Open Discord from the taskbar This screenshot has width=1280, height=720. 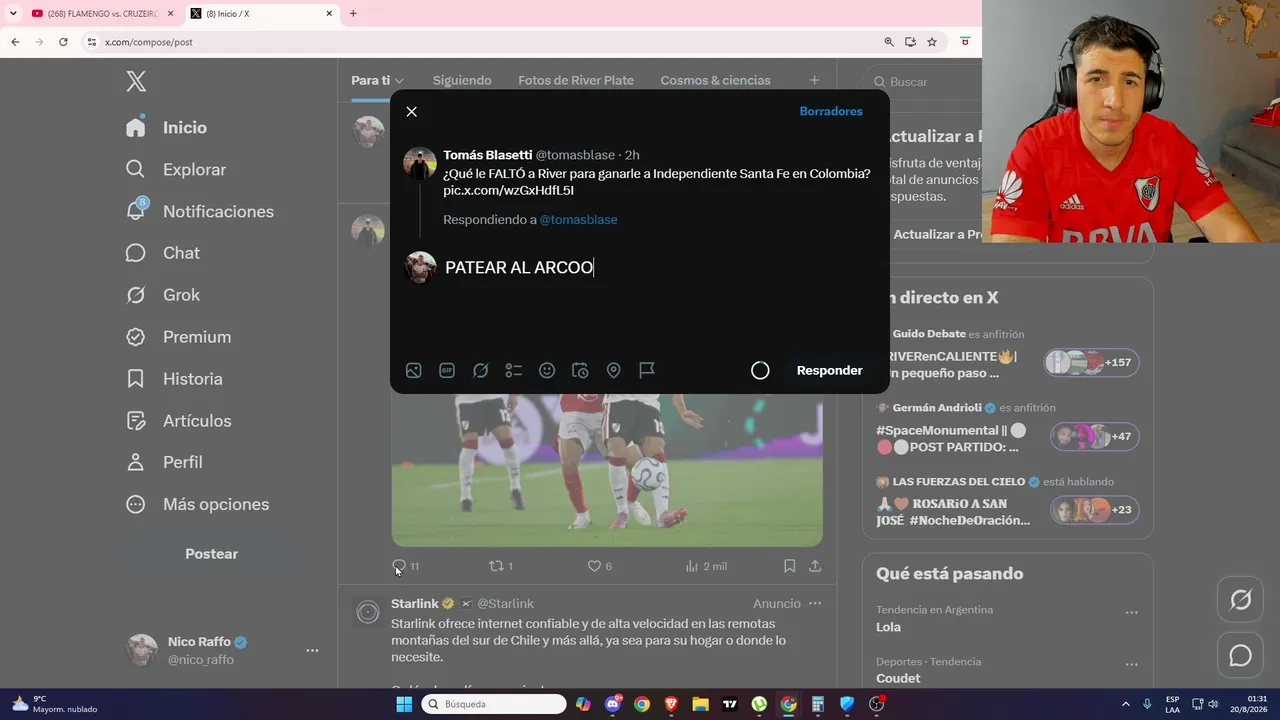(613, 704)
